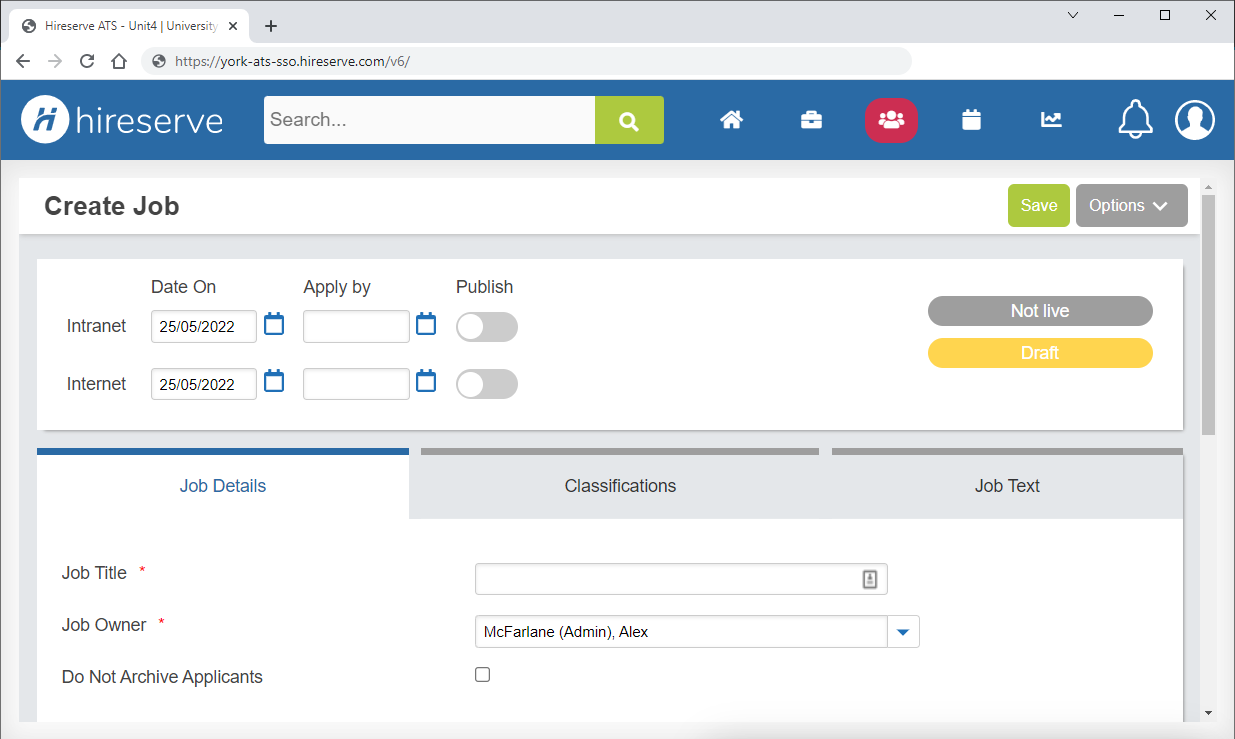
Task: Open the Job Owner dropdown arrow
Action: pos(903,632)
